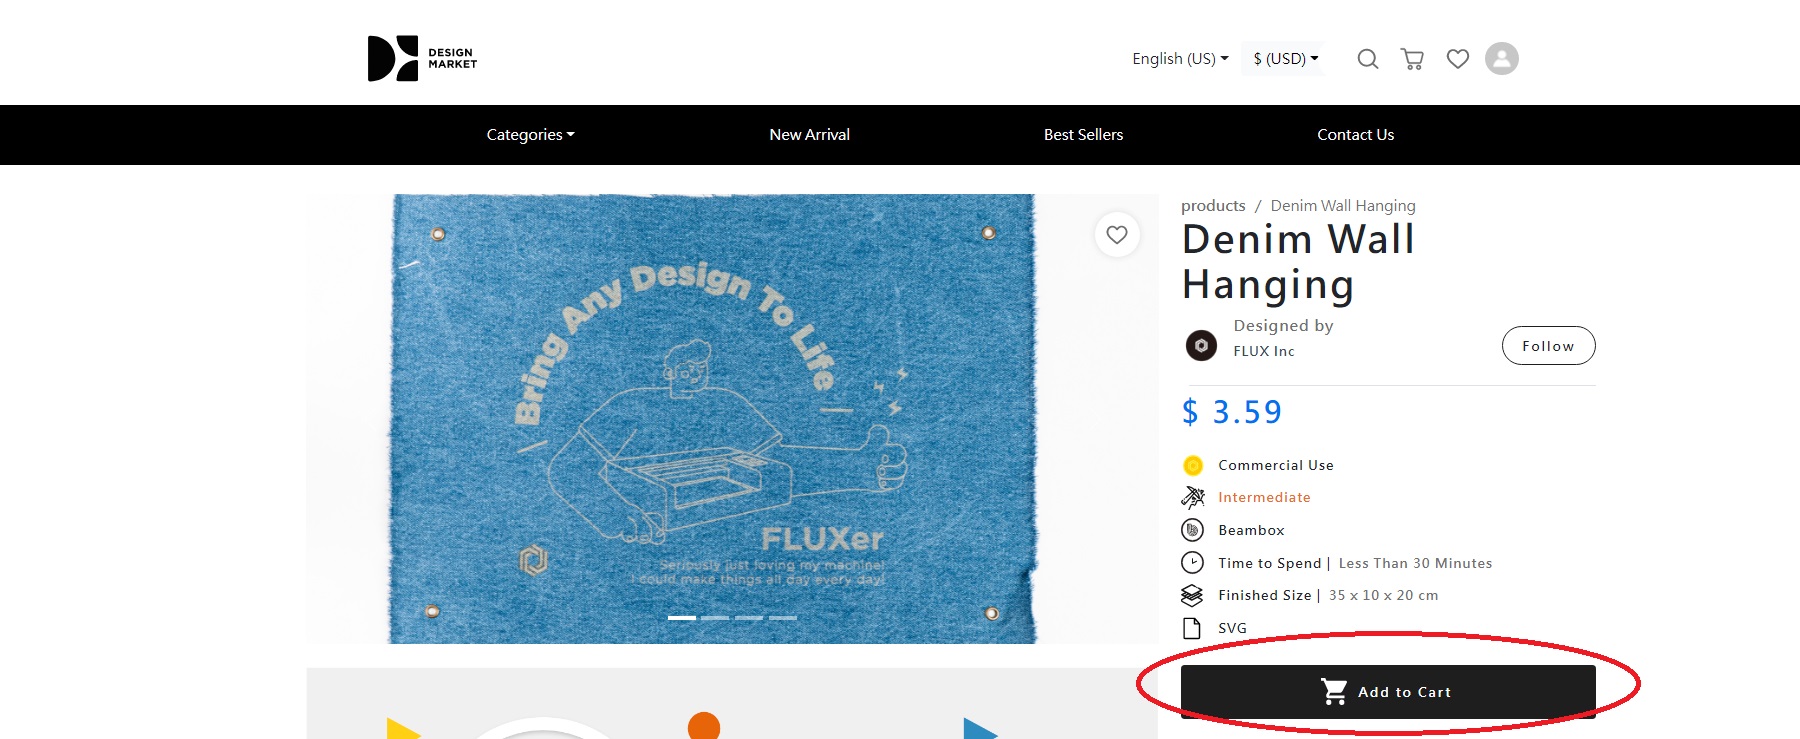The image size is (1800, 739).
Task: Open the shopping cart icon in header
Action: [x=1412, y=59]
